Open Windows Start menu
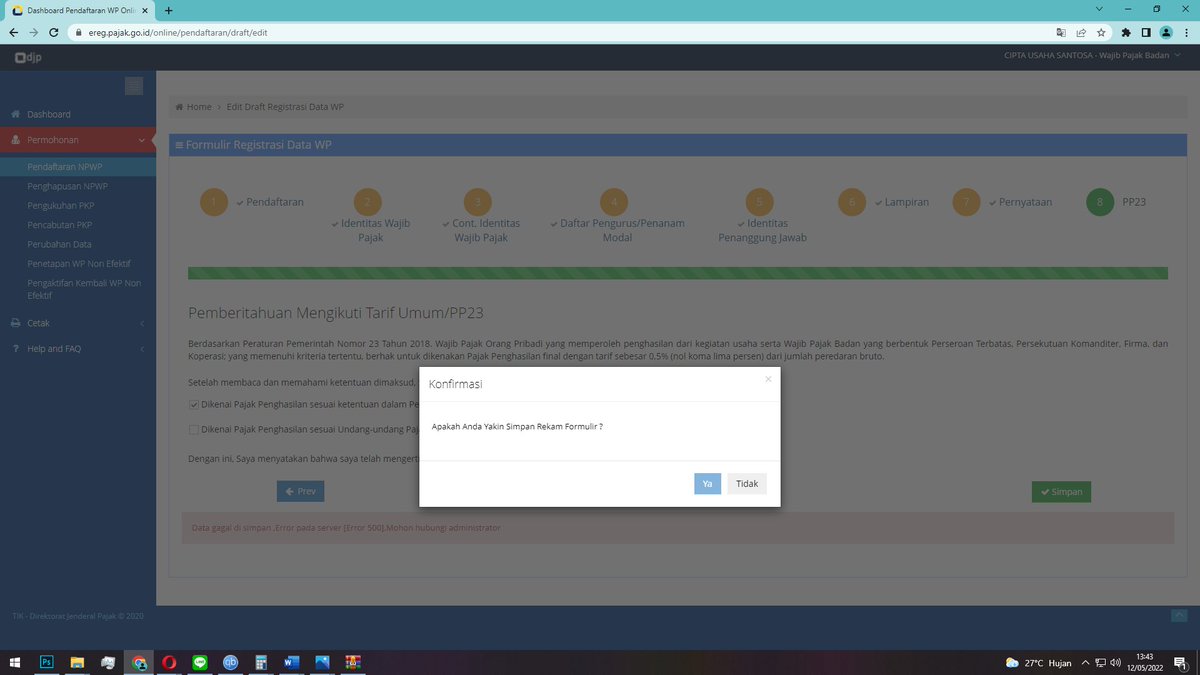Screen dimensions: 1200x675 15,662
